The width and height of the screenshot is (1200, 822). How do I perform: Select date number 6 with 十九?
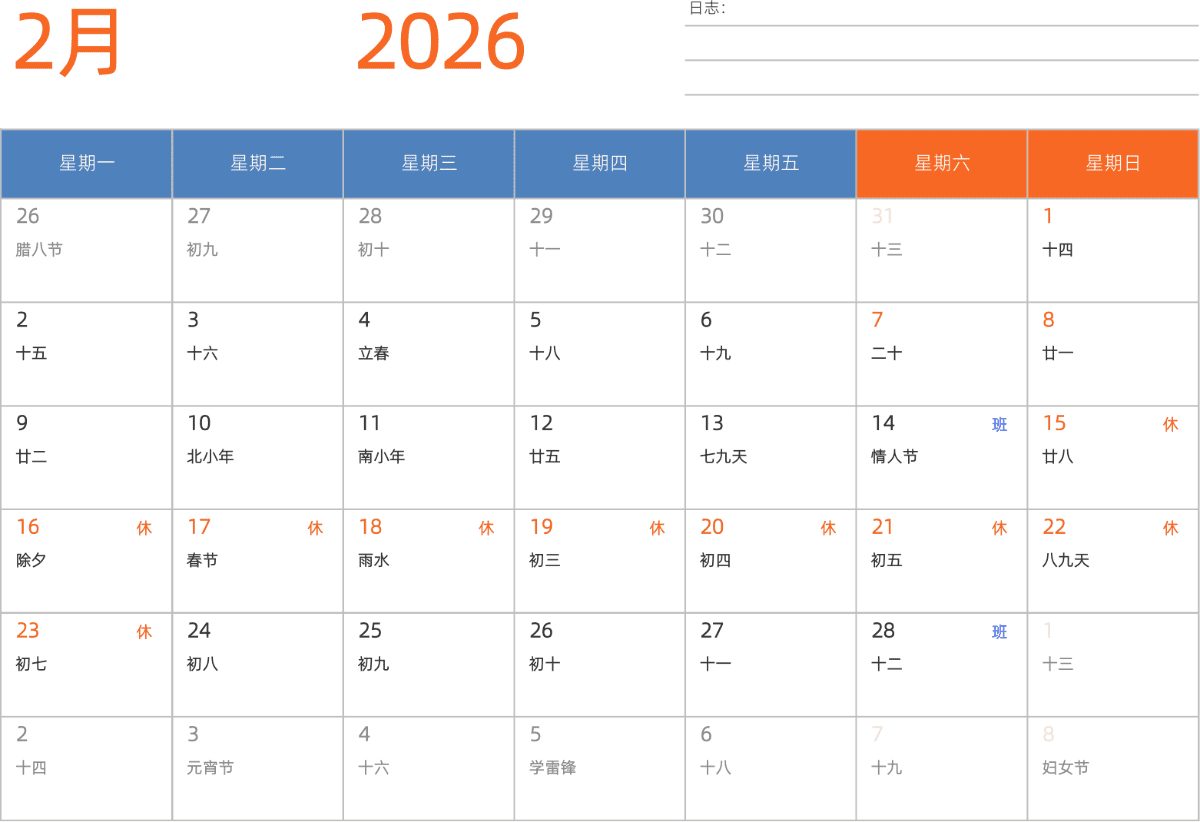pyautogui.click(x=706, y=320)
